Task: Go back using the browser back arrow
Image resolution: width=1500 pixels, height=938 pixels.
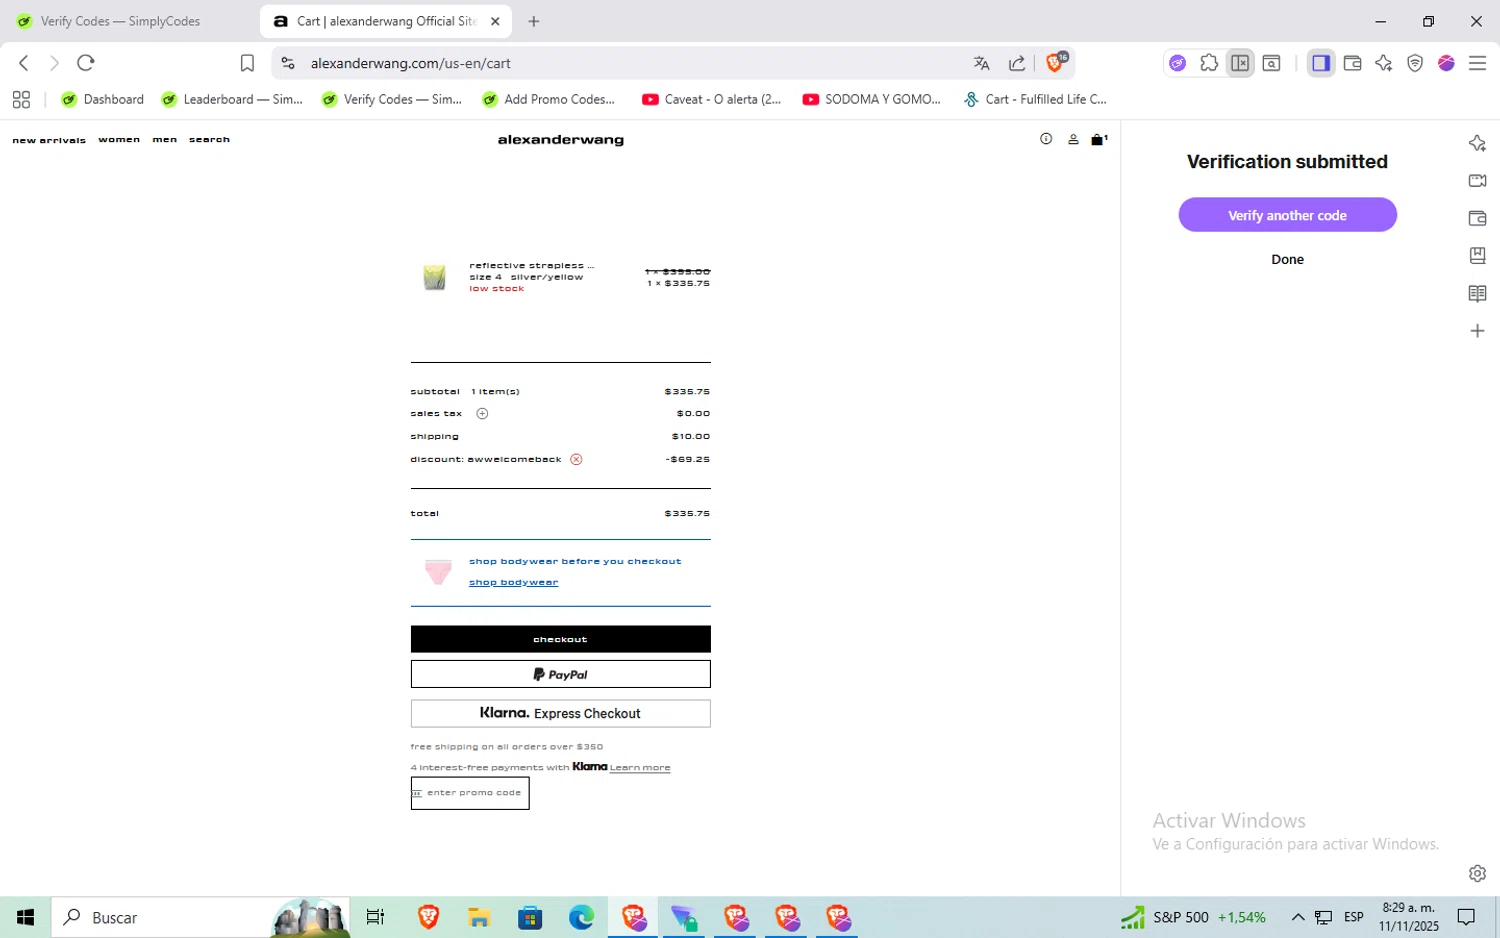Action: (x=24, y=63)
